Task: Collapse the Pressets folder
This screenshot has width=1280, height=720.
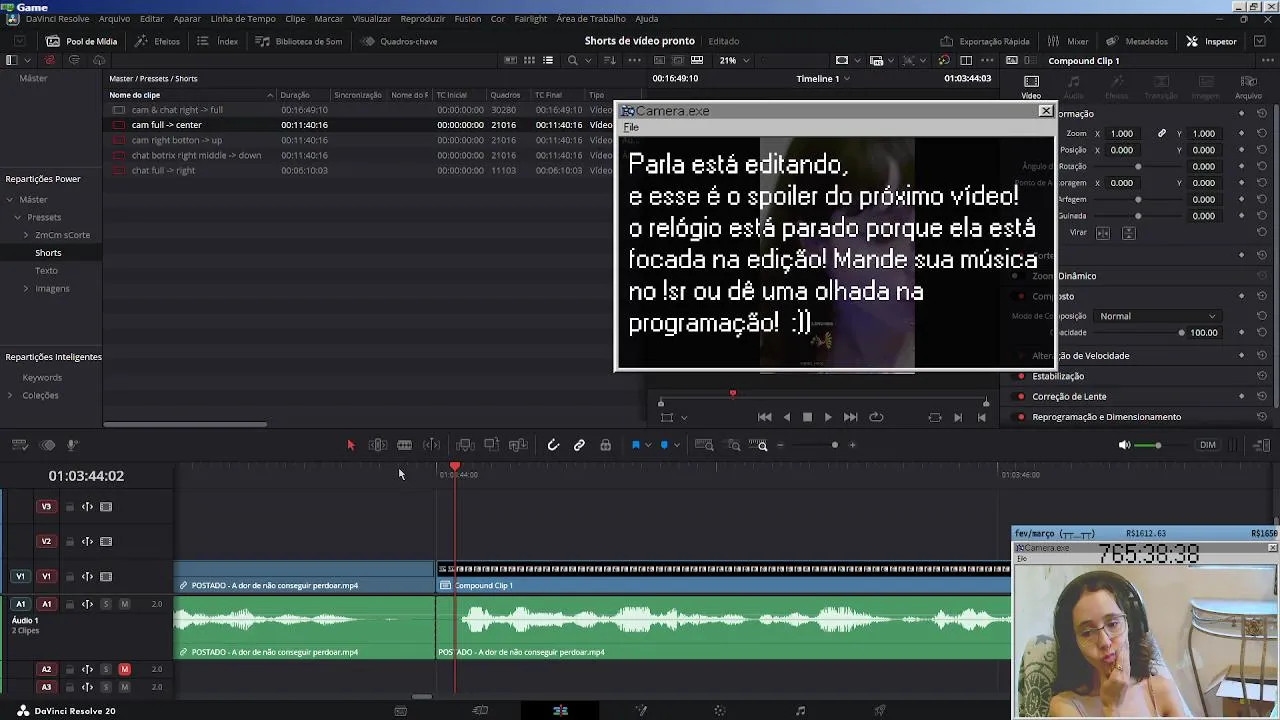Action: [x=17, y=217]
